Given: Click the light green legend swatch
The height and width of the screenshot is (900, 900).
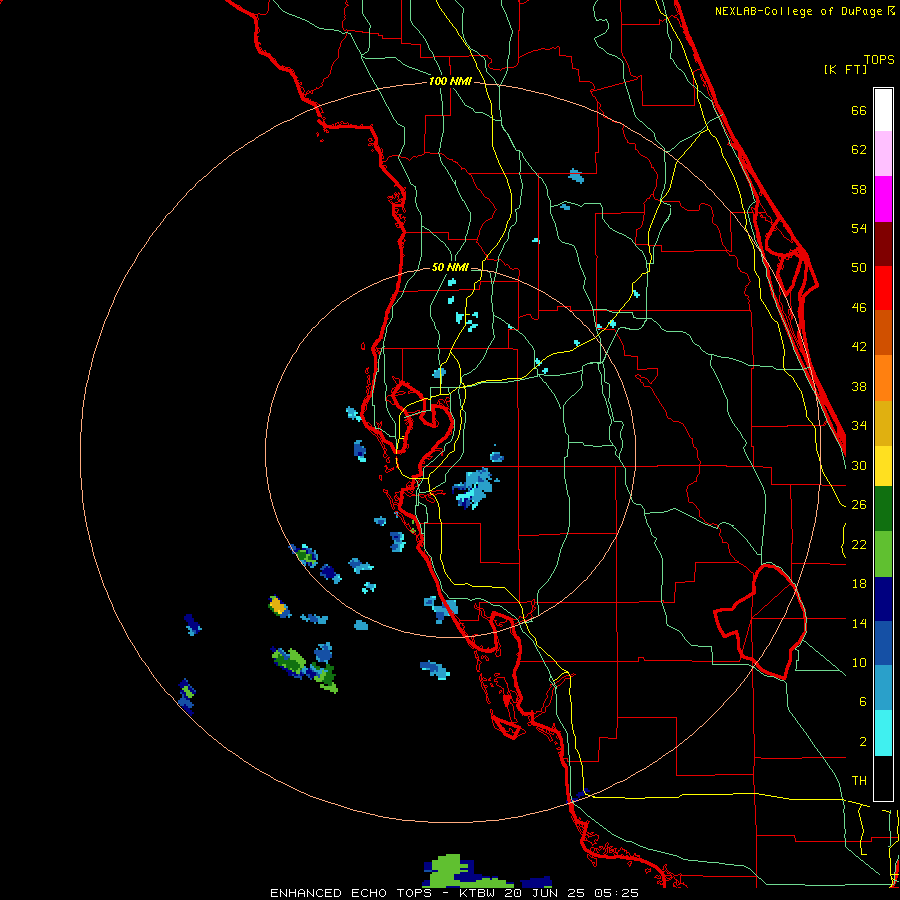Looking at the screenshot, I should pyautogui.click(x=883, y=554).
